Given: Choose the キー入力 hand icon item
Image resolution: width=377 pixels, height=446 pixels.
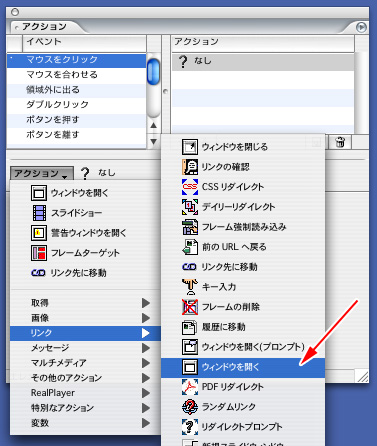Looking at the screenshot, I should pyautogui.click(x=190, y=287).
